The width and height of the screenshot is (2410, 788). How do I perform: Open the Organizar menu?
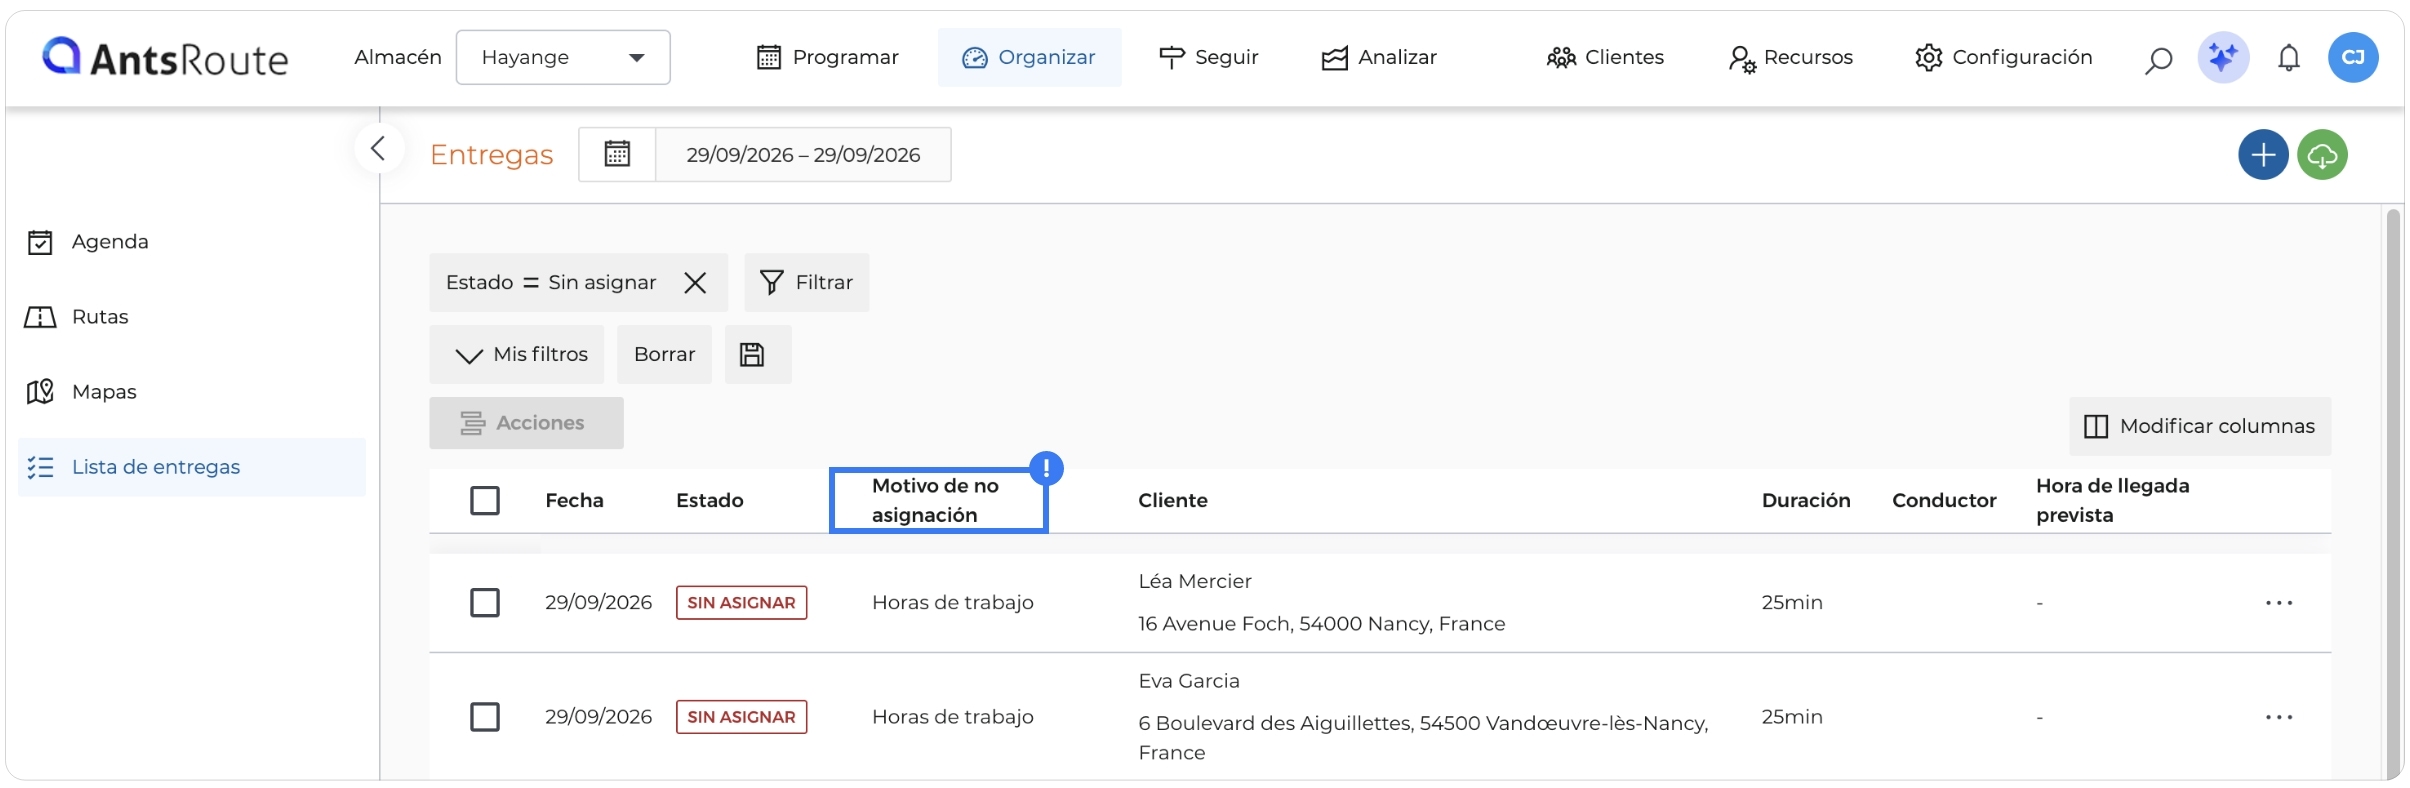1029,57
